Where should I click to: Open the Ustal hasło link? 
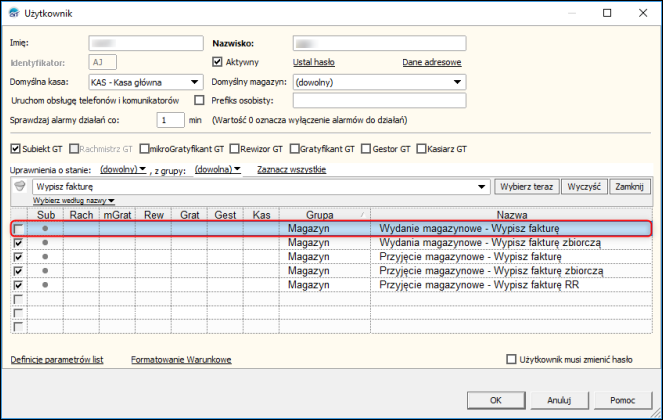313,62
